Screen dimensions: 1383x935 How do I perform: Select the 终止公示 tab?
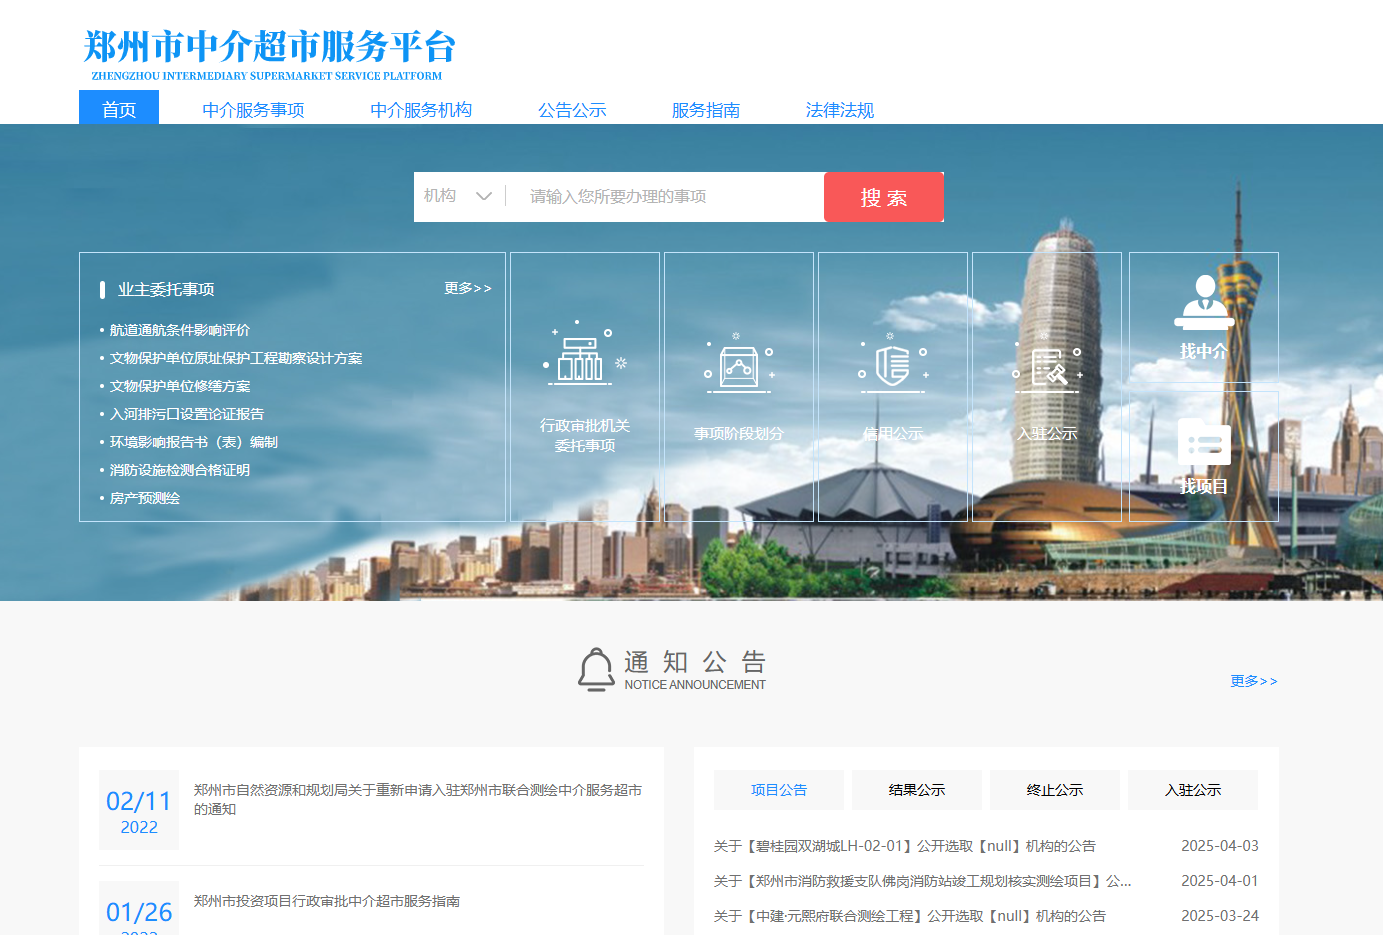coord(1054,790)
